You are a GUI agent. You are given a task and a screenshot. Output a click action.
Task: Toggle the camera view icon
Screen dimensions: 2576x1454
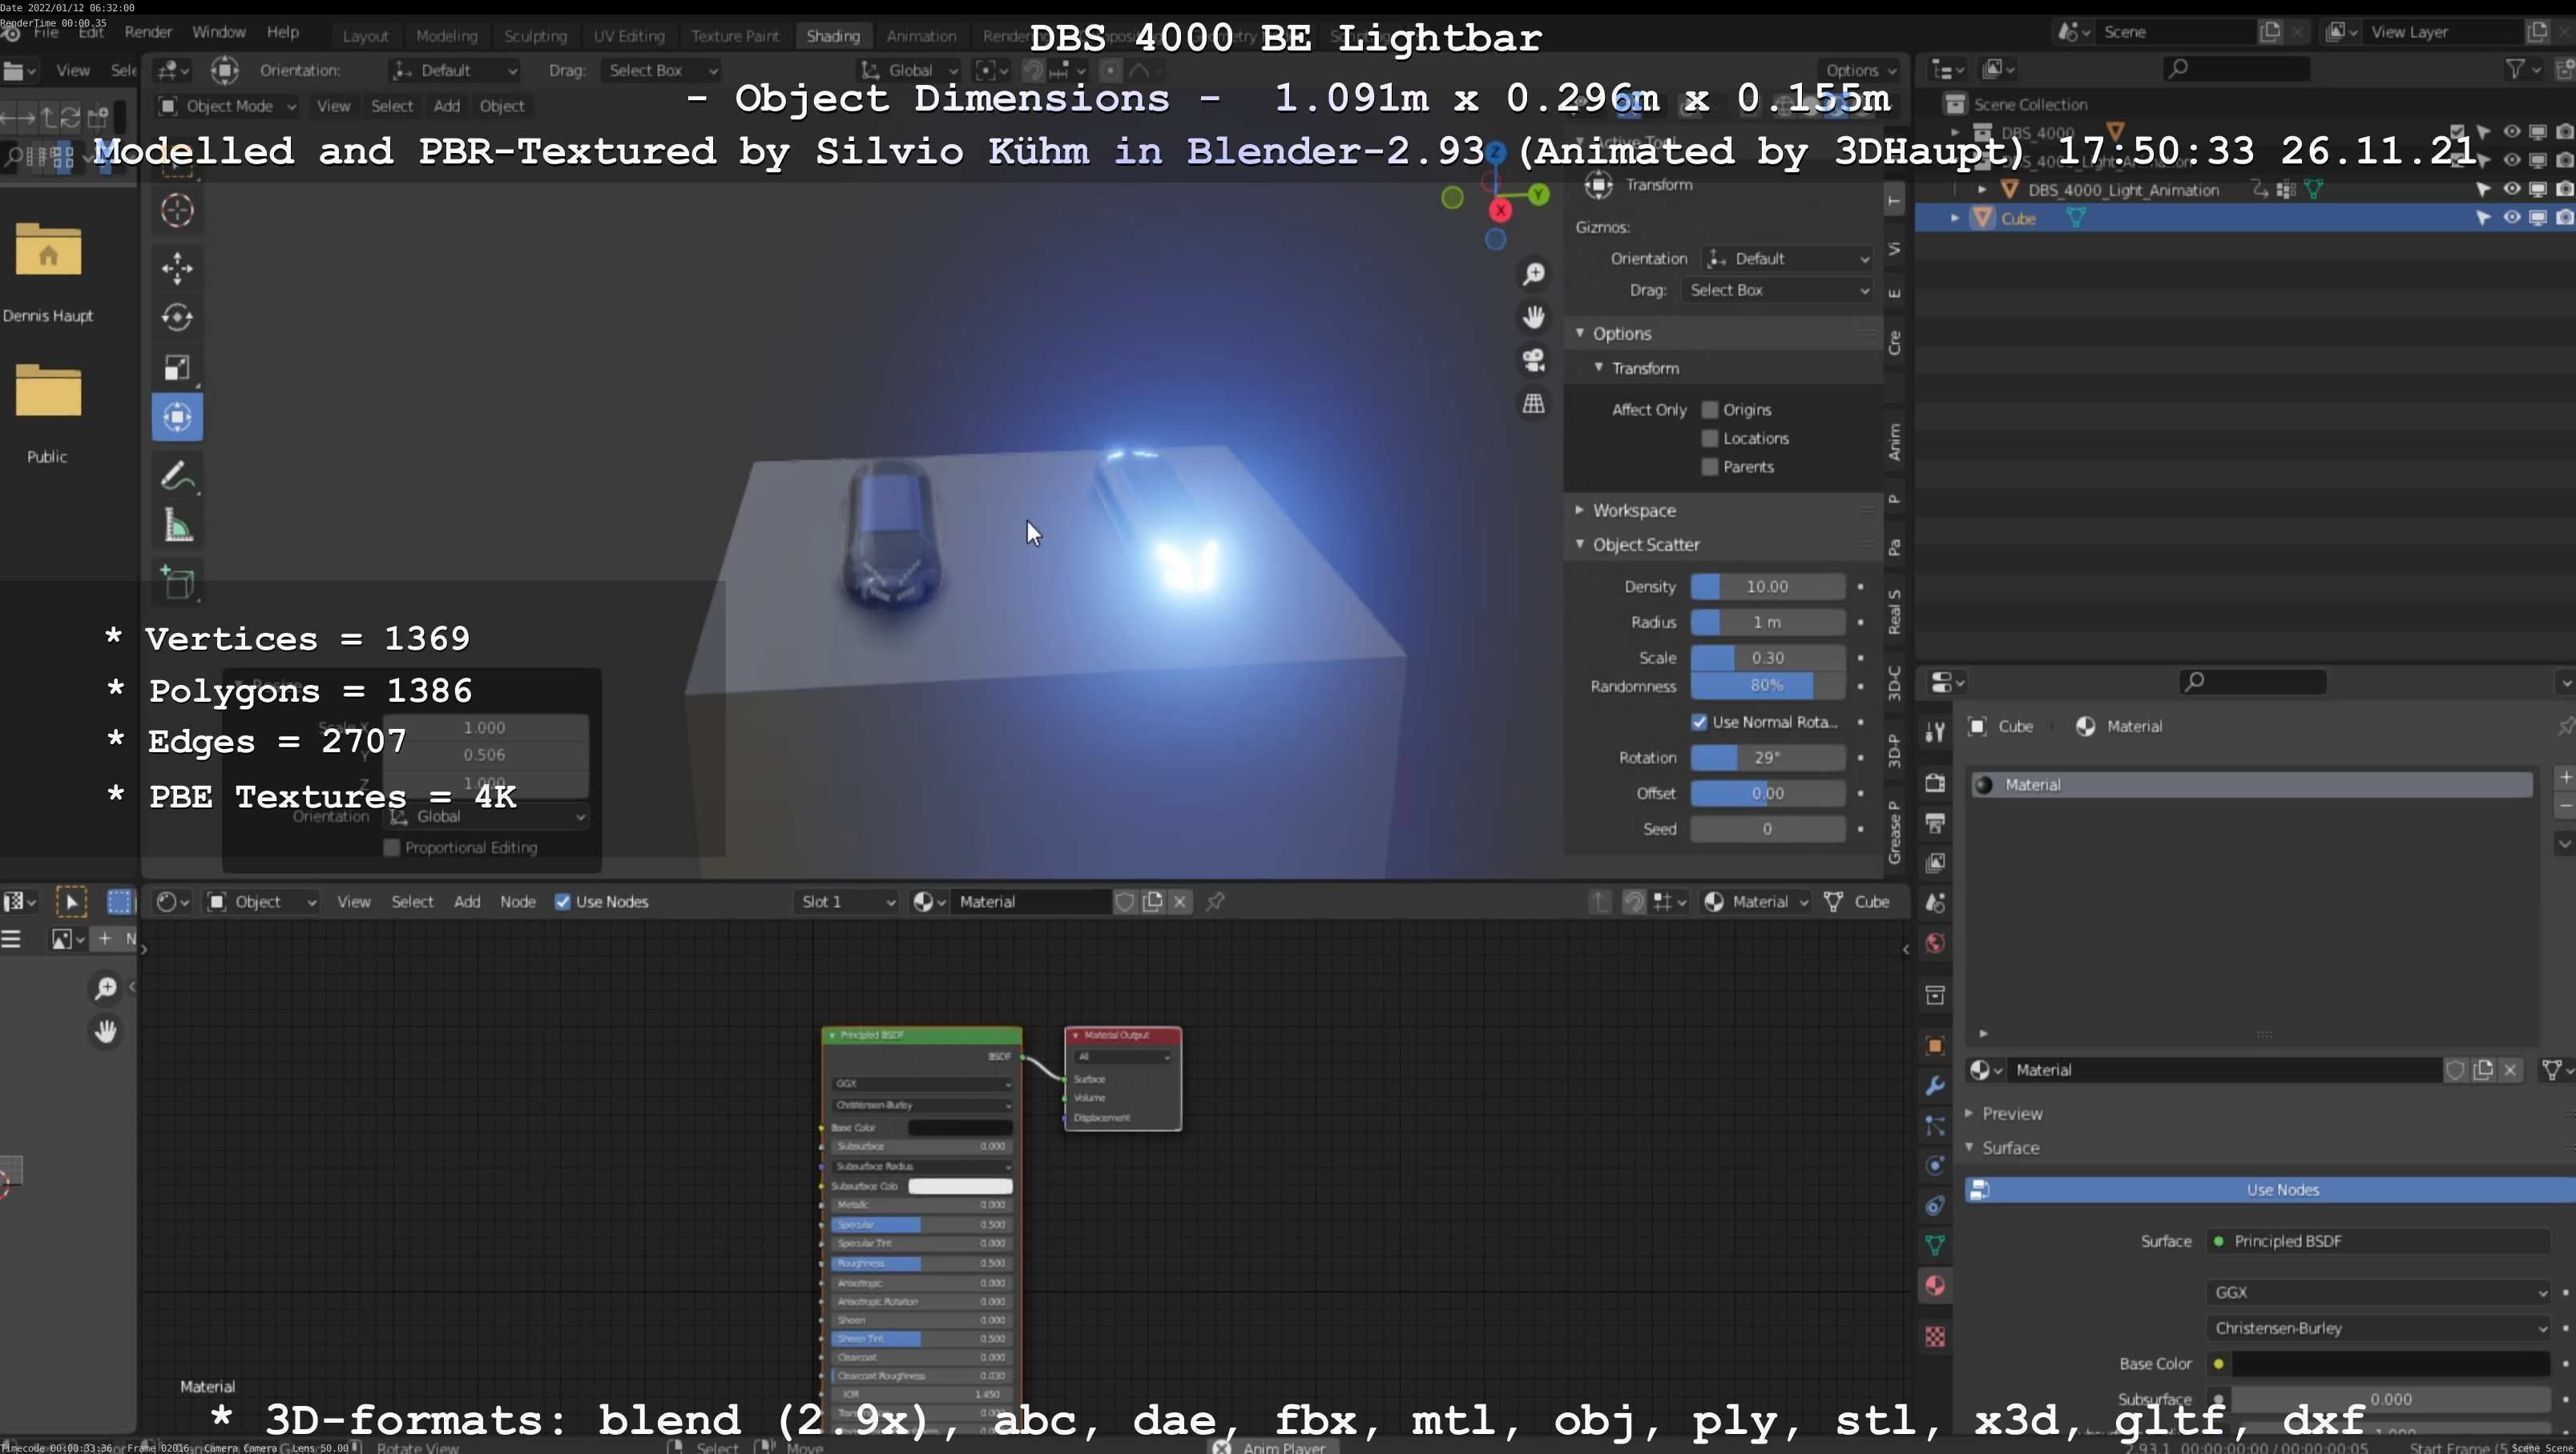point(1533,360)
